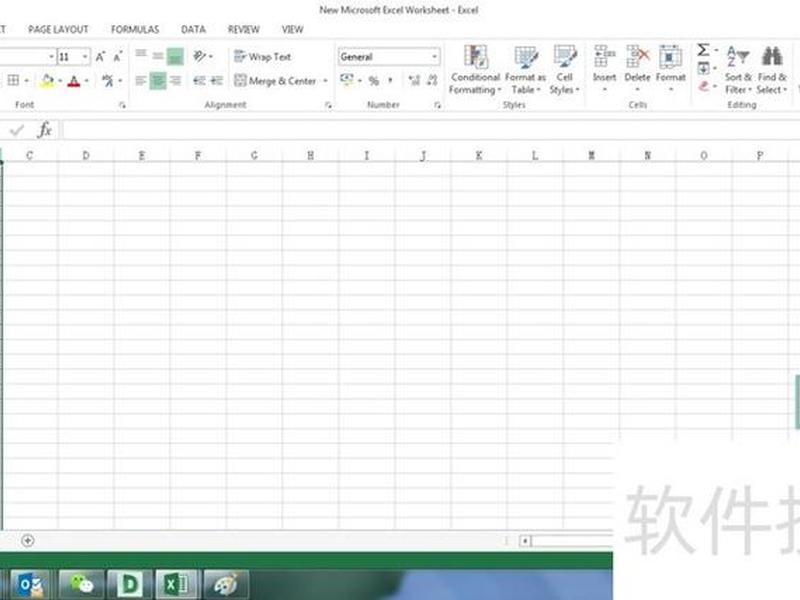This screenshot has width=800, height=600.
Task: Toggle Bottom Align
Action: click(x=175, y=56)
